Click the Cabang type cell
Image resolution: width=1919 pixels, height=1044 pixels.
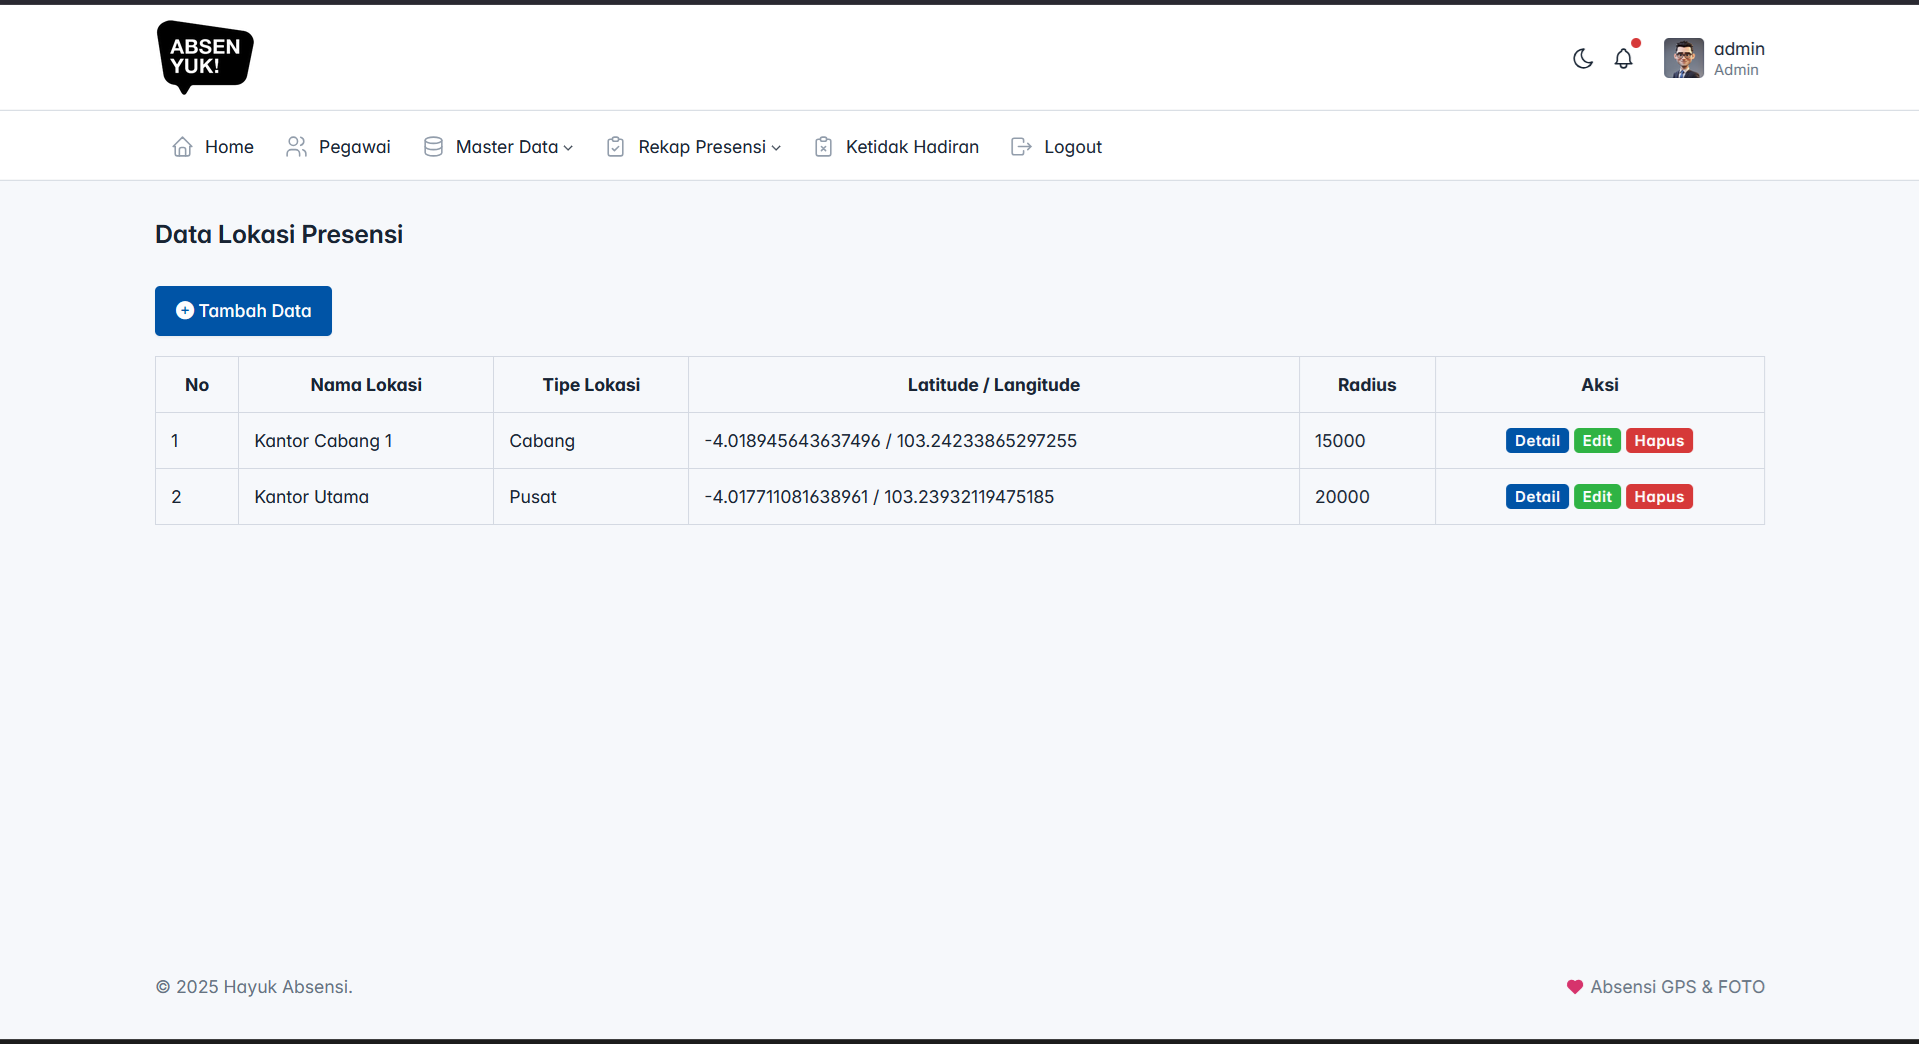pyautogui.click(x=591, y=441)
